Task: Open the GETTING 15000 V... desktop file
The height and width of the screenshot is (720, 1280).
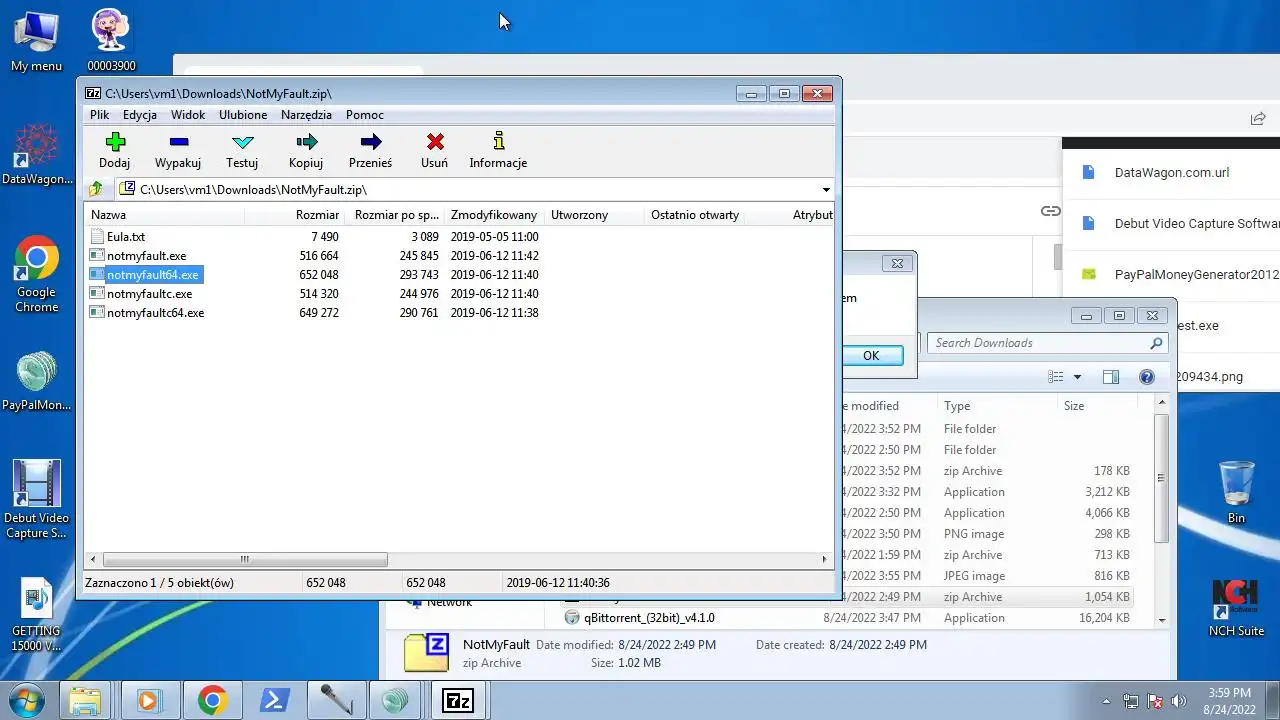Action: click(x=36, y=613)
